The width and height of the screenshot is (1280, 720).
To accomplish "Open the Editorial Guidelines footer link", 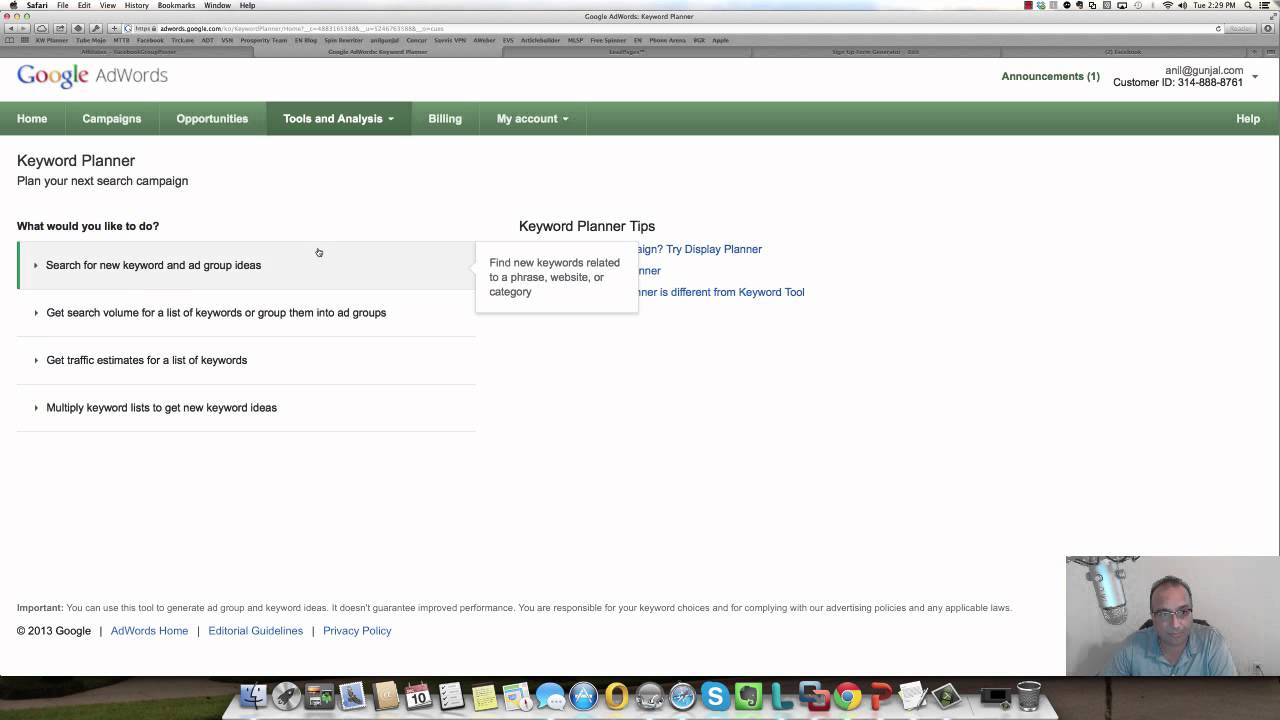I will [x=256, y=631].
